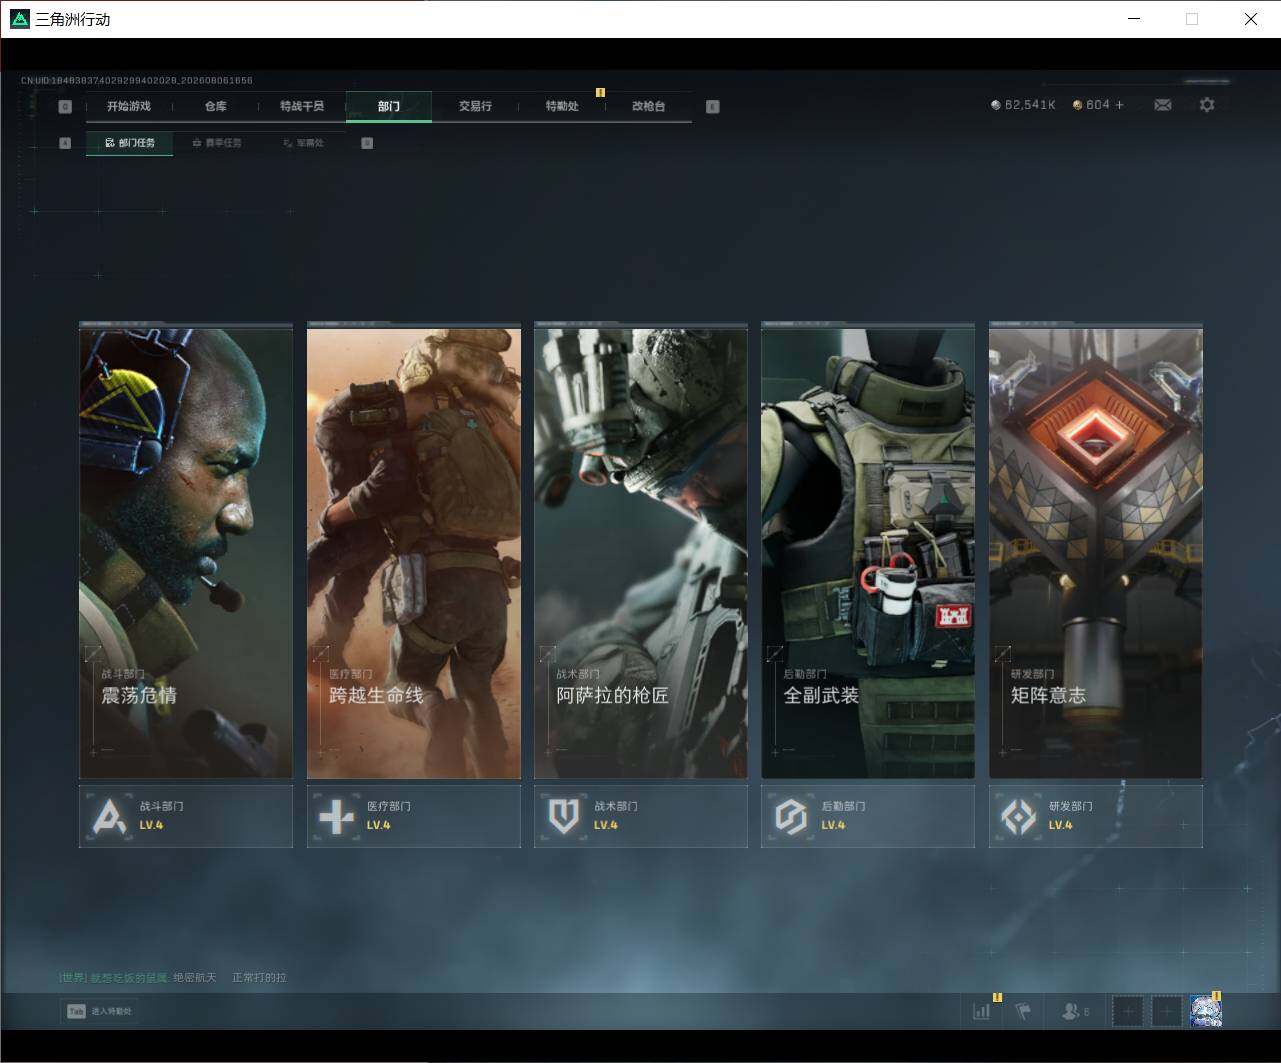Screen dimensions: 1281x1063
Task: Switch to the 赛季任务 sub-tab
Action: (216, 143)
